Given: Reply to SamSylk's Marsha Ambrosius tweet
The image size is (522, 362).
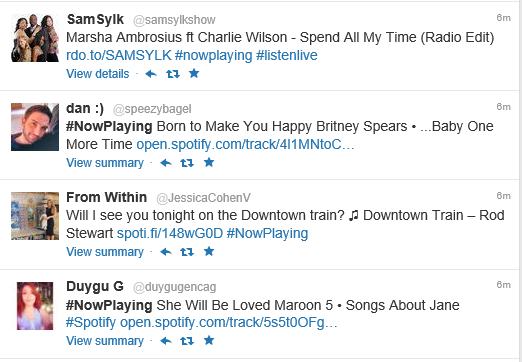Looking at the screenshot, I should tap(151, 74).
